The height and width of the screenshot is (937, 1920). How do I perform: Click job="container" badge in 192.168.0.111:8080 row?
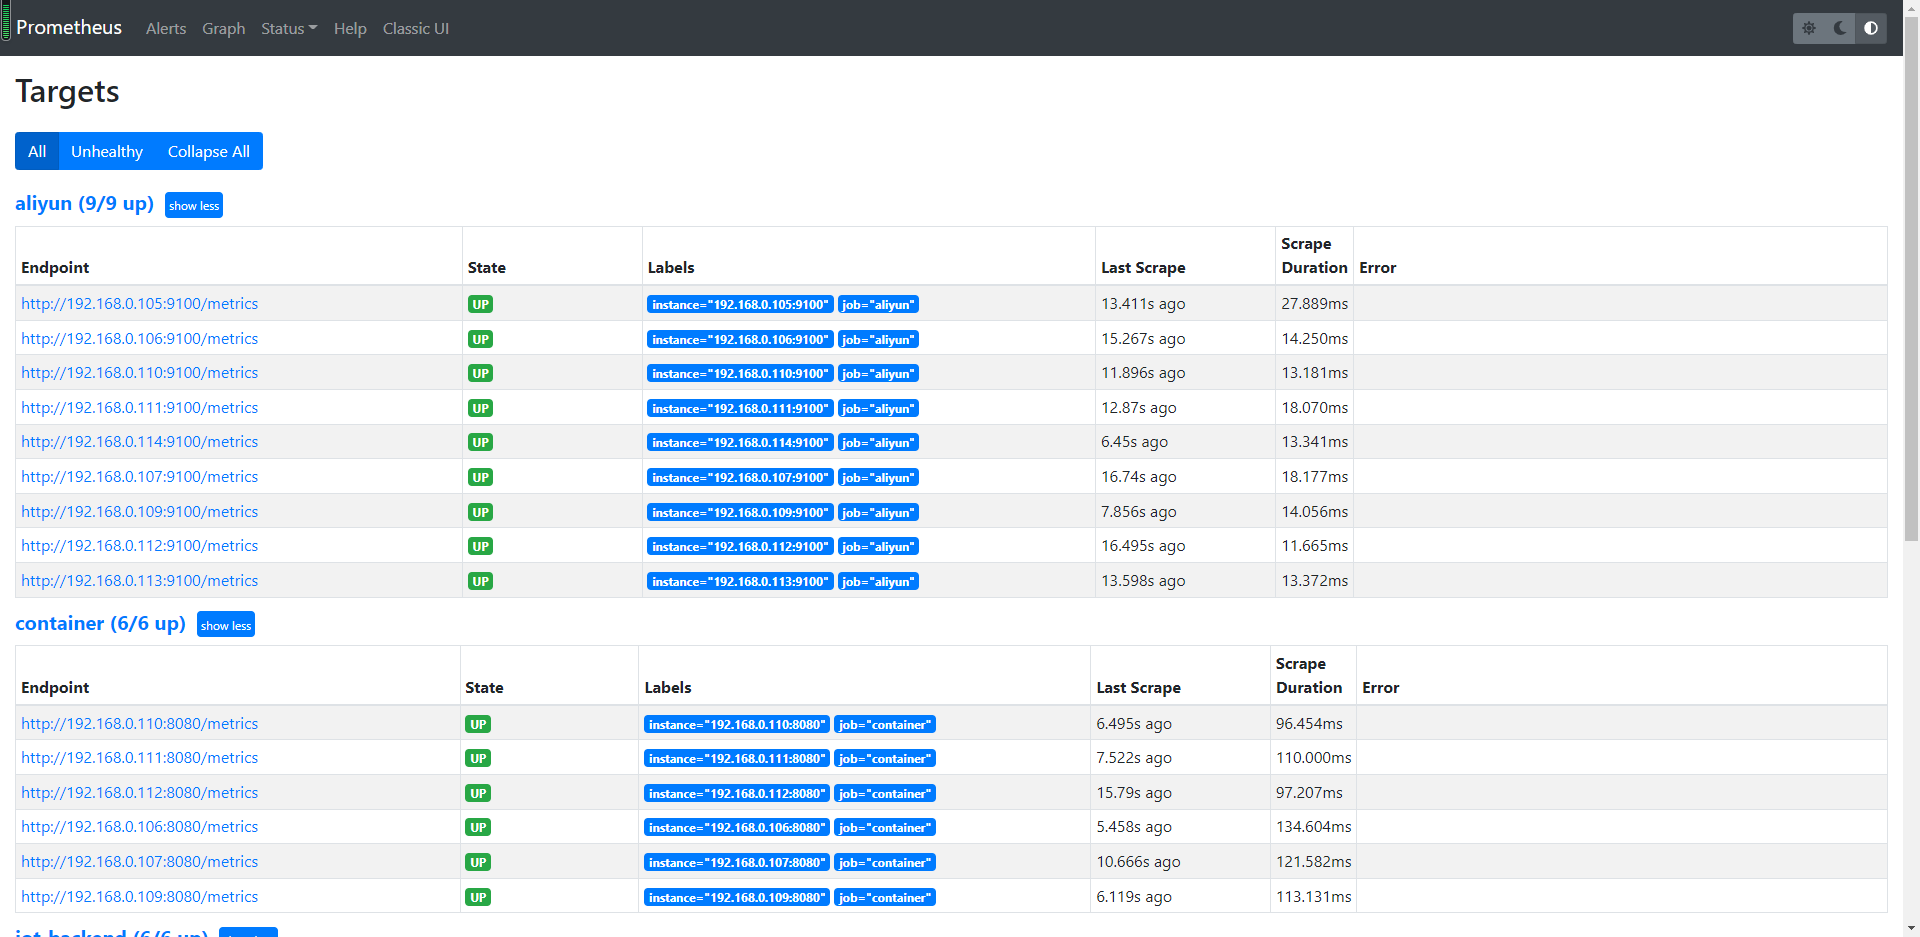point(885,759)
